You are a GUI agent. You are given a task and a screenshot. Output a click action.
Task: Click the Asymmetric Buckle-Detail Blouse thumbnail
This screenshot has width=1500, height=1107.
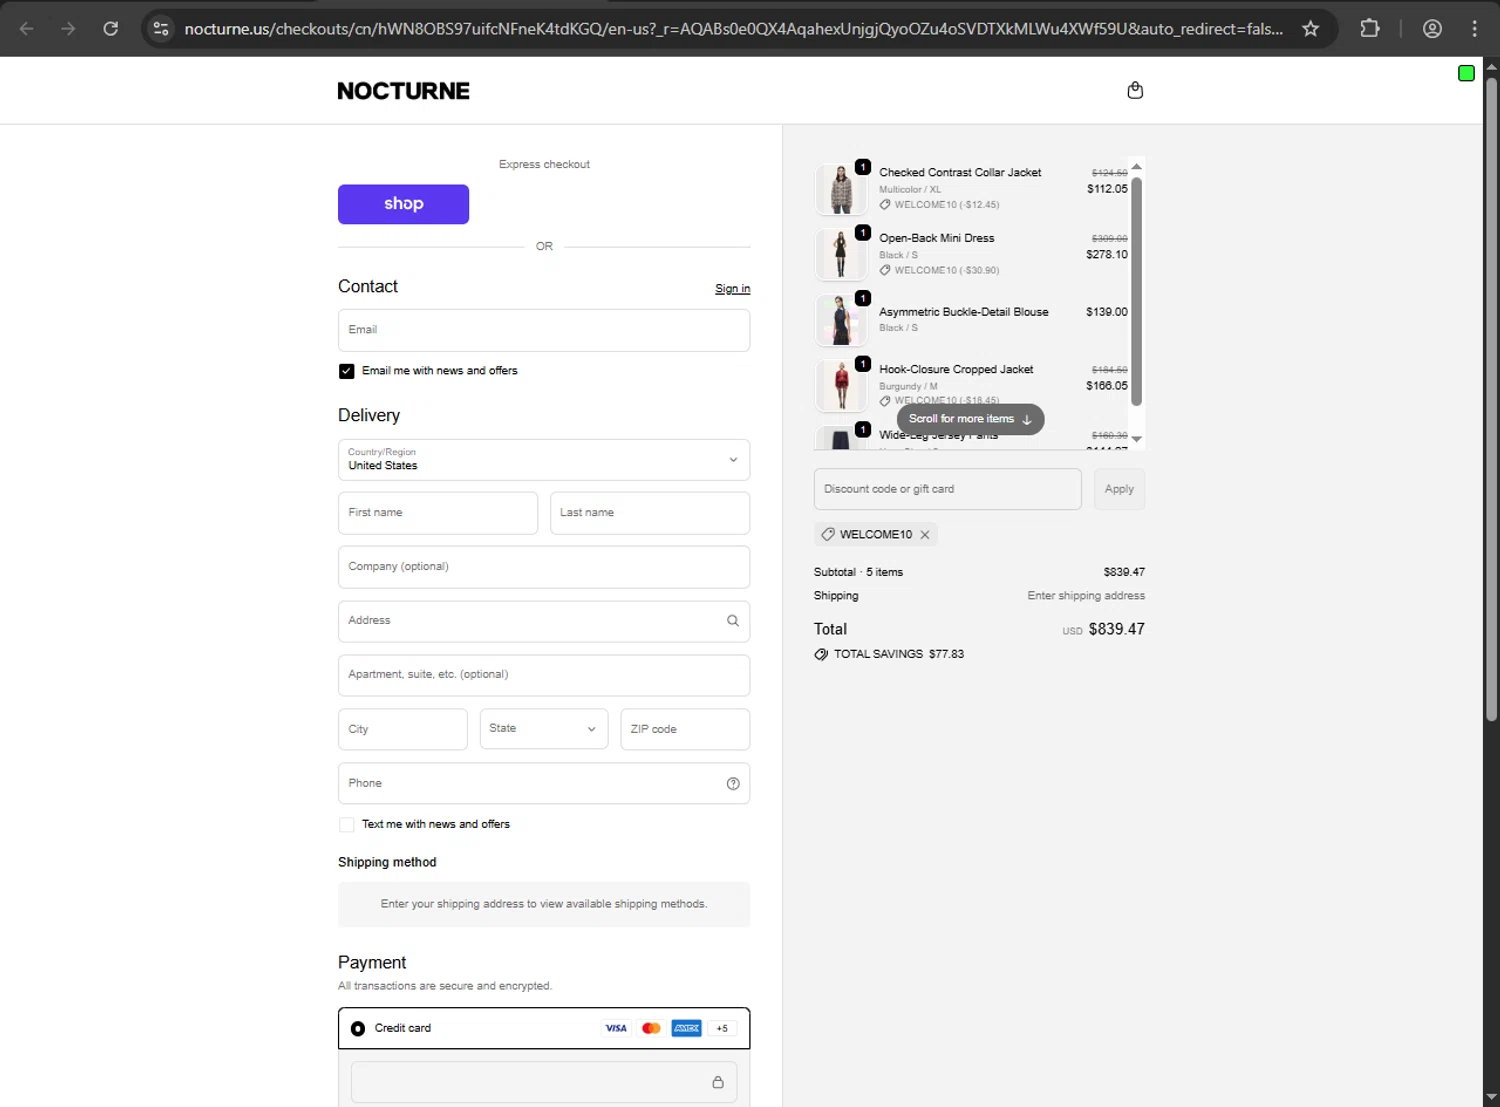pos(841,320)
